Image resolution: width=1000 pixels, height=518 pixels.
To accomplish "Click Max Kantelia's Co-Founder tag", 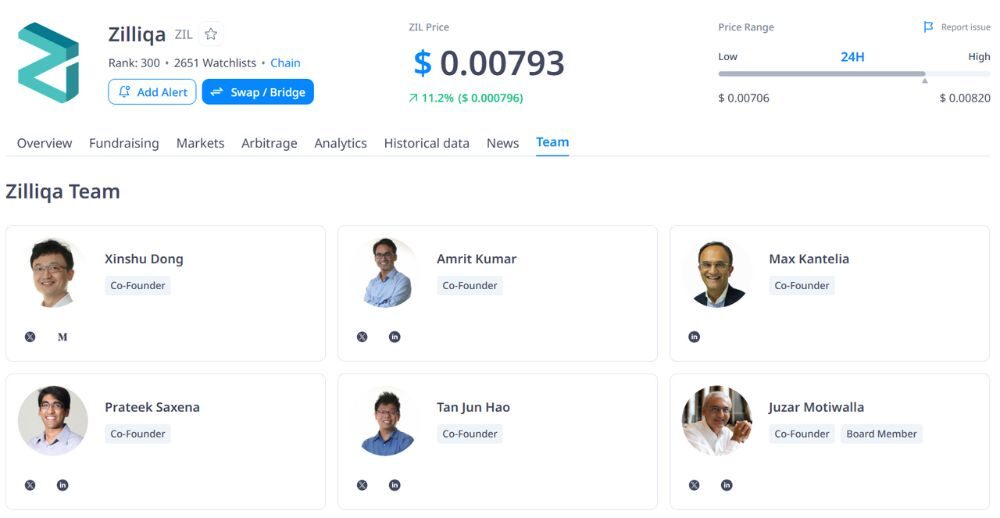I will (802, 285).
